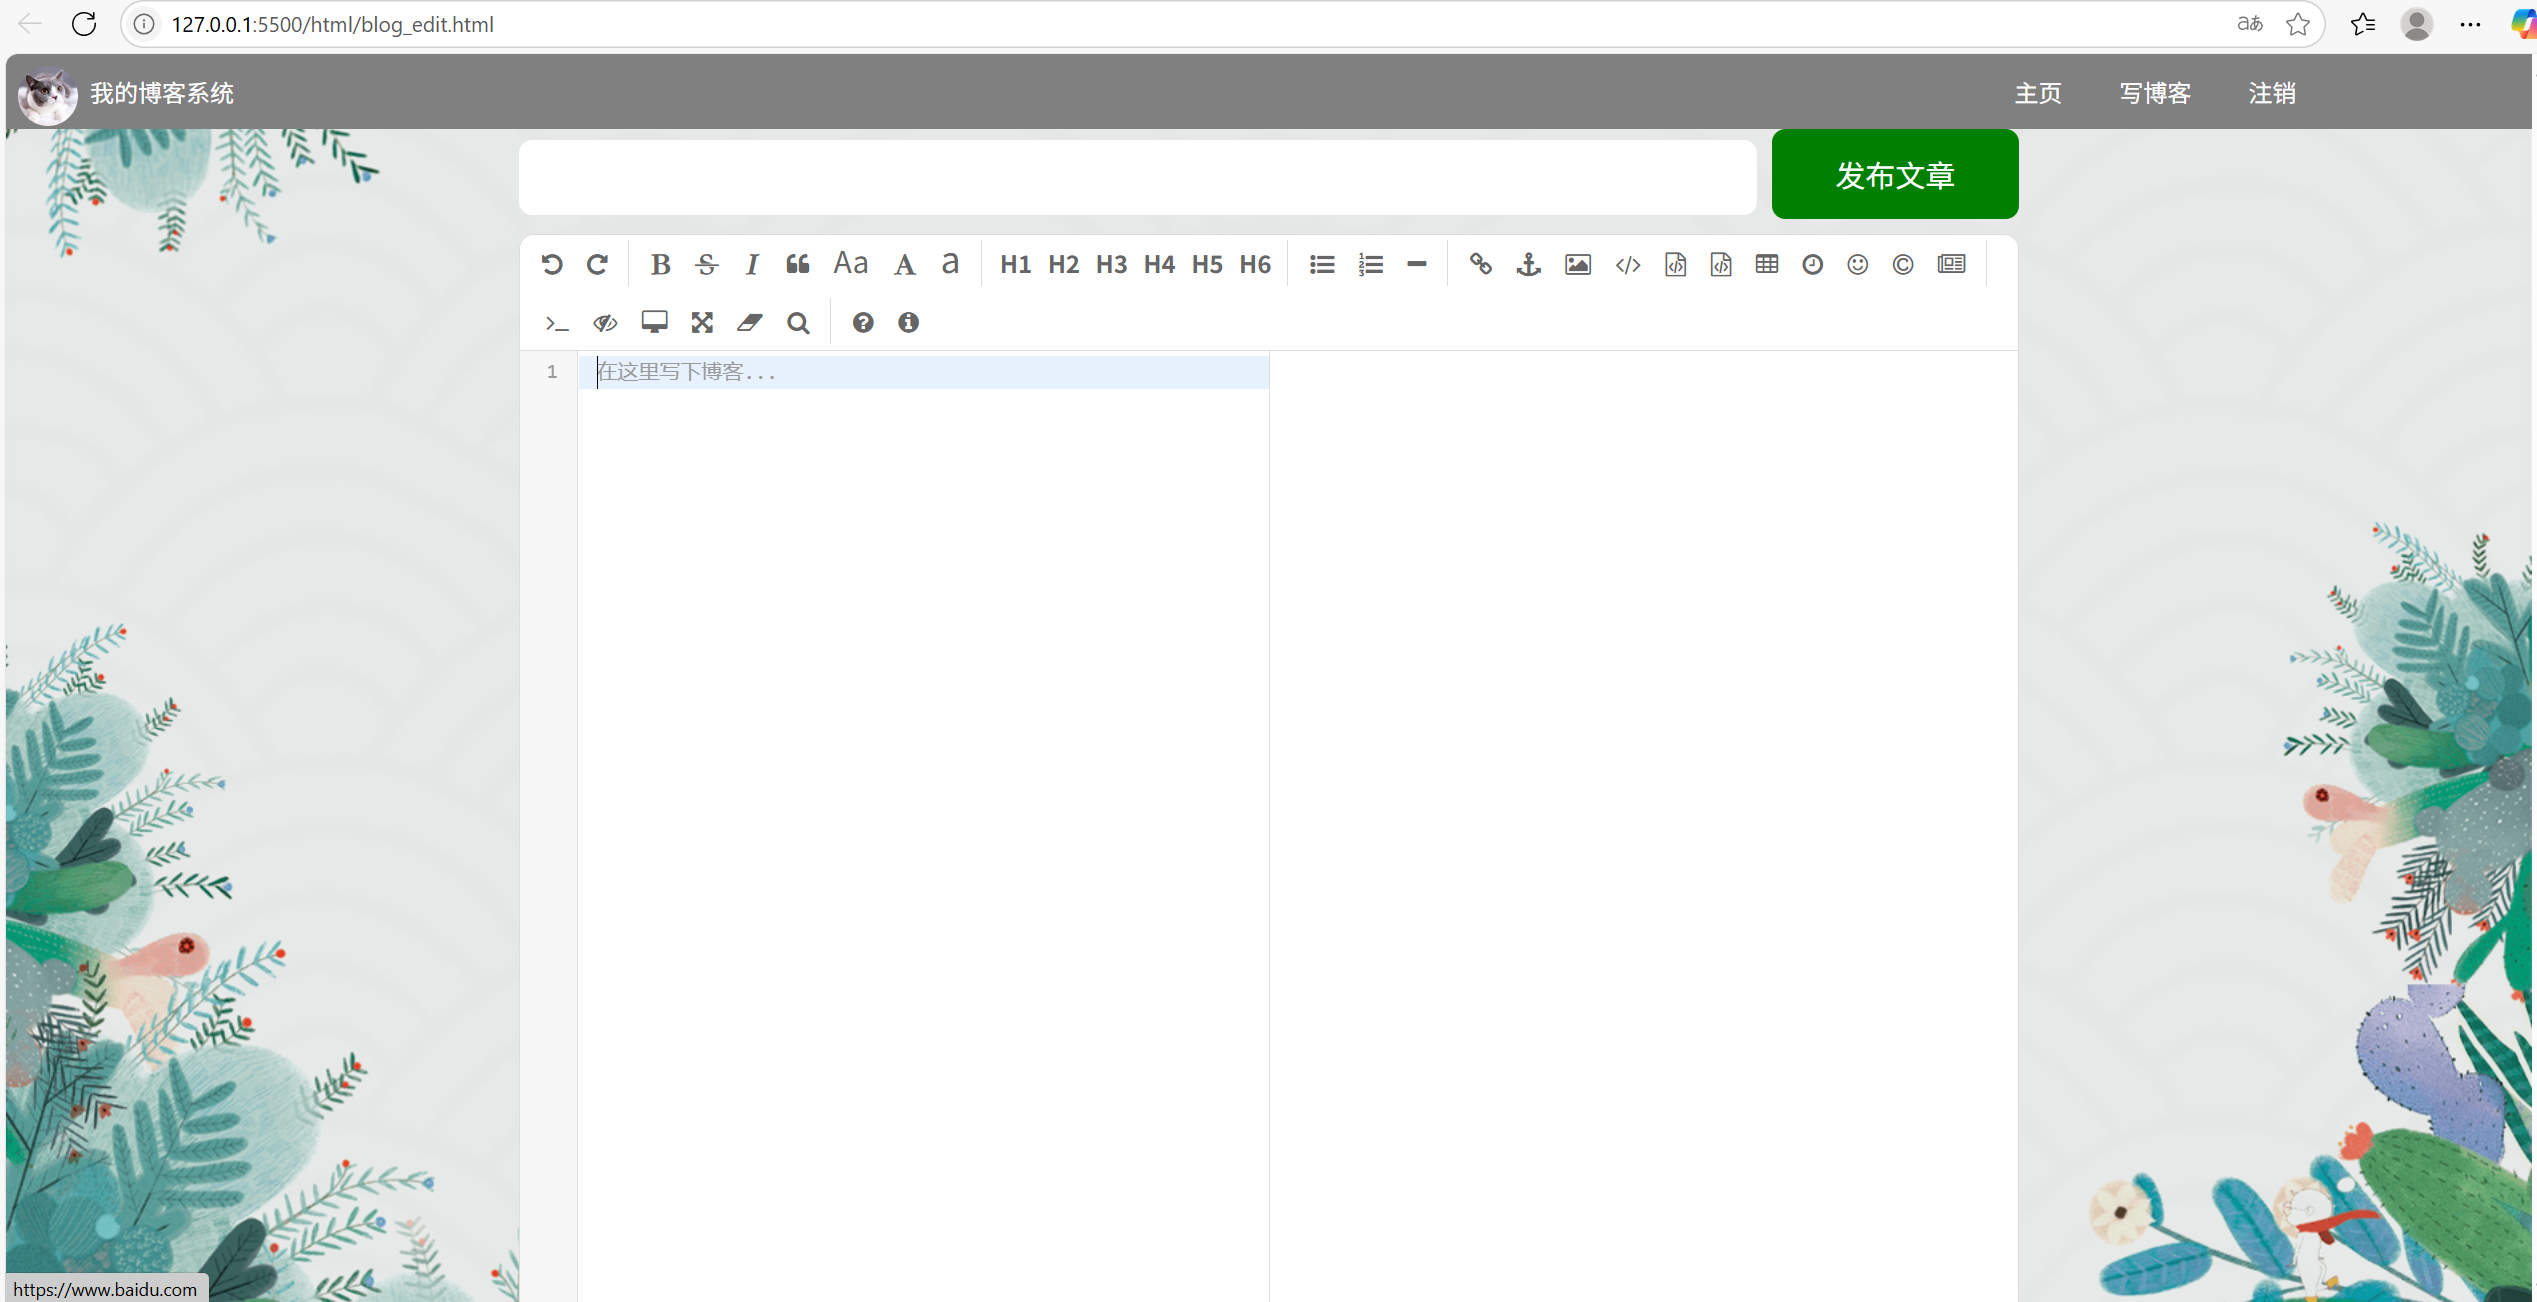This screenshot has height=1302, width=2537.
Task: Undo the last edit
Action: 552,265
